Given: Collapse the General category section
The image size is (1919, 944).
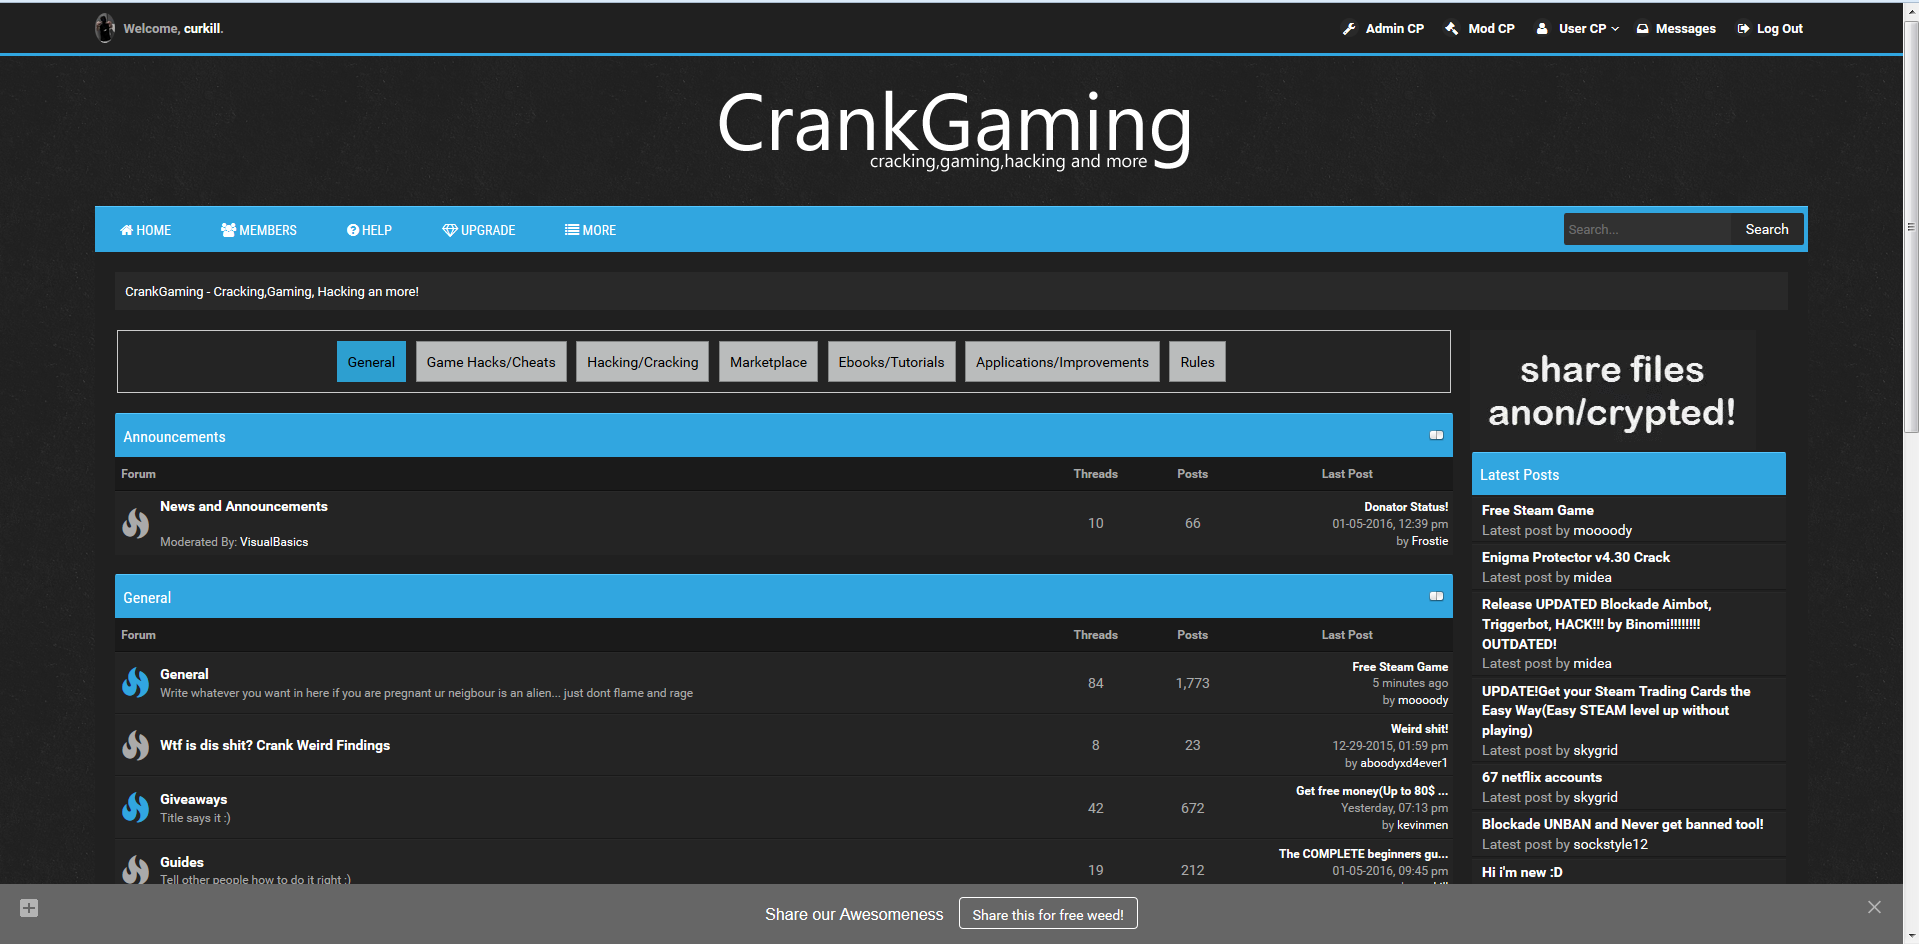Looking at the screenshot, I should click(1436, 597).
